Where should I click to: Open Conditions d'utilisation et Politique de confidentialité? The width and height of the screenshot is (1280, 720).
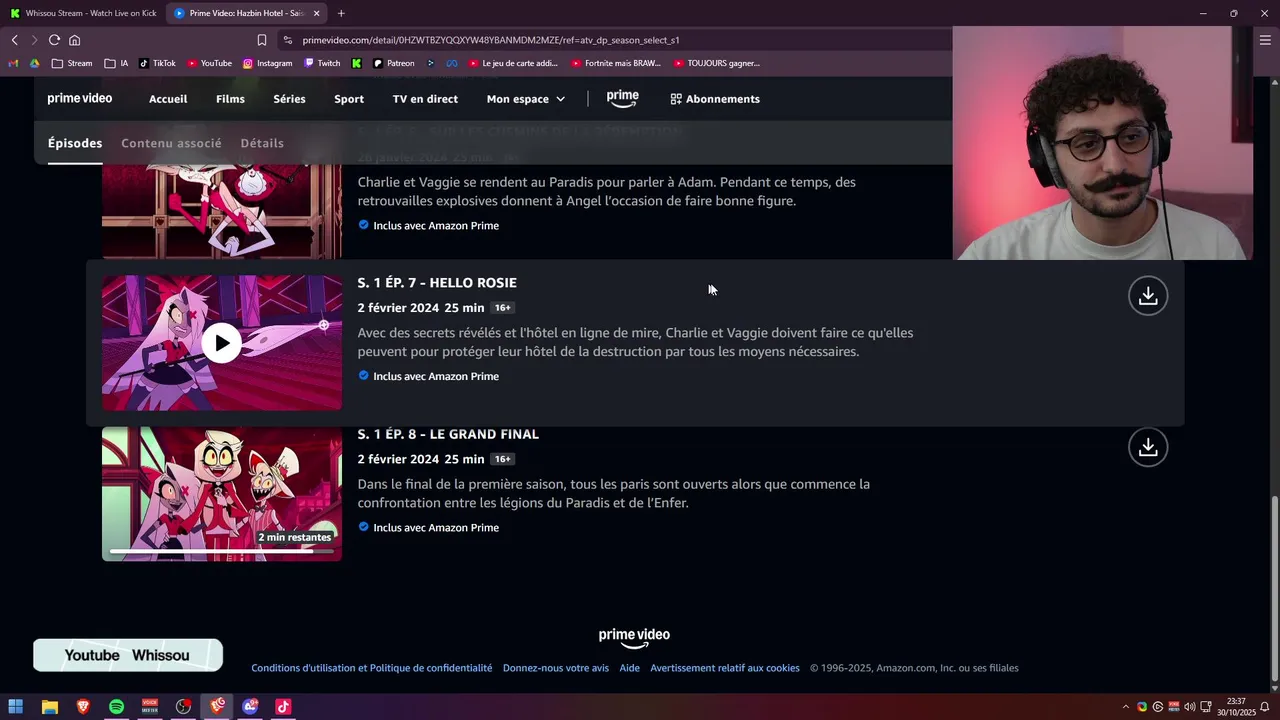pyautogui.click(x=372, y=668)
